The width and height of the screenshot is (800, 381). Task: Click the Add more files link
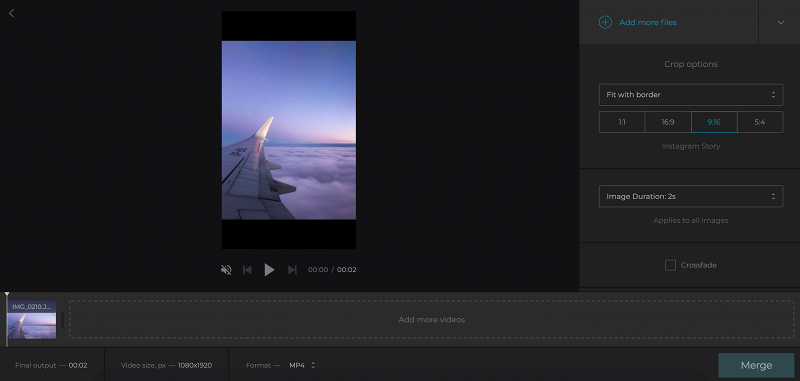coord(648,22)
